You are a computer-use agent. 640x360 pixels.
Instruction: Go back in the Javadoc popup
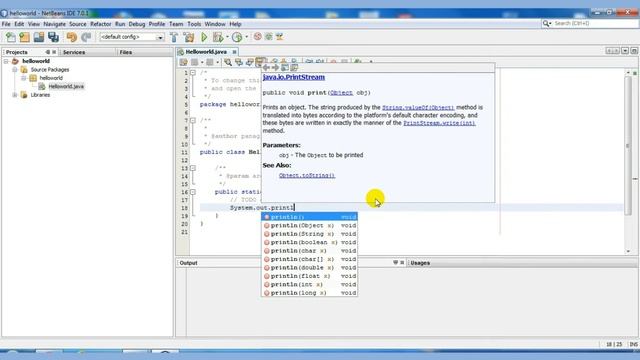(x=266, y=67)
